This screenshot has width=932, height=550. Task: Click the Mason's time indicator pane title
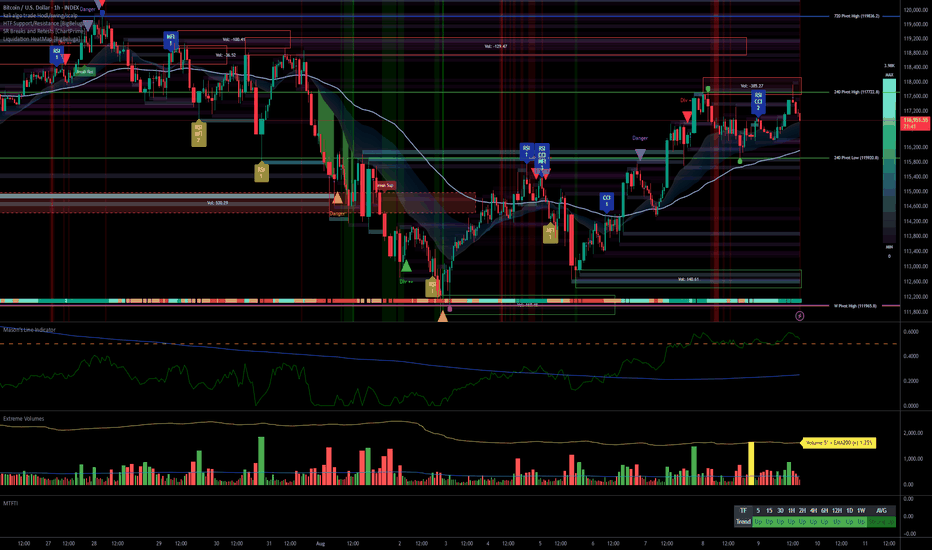click(x=29, y=329)
